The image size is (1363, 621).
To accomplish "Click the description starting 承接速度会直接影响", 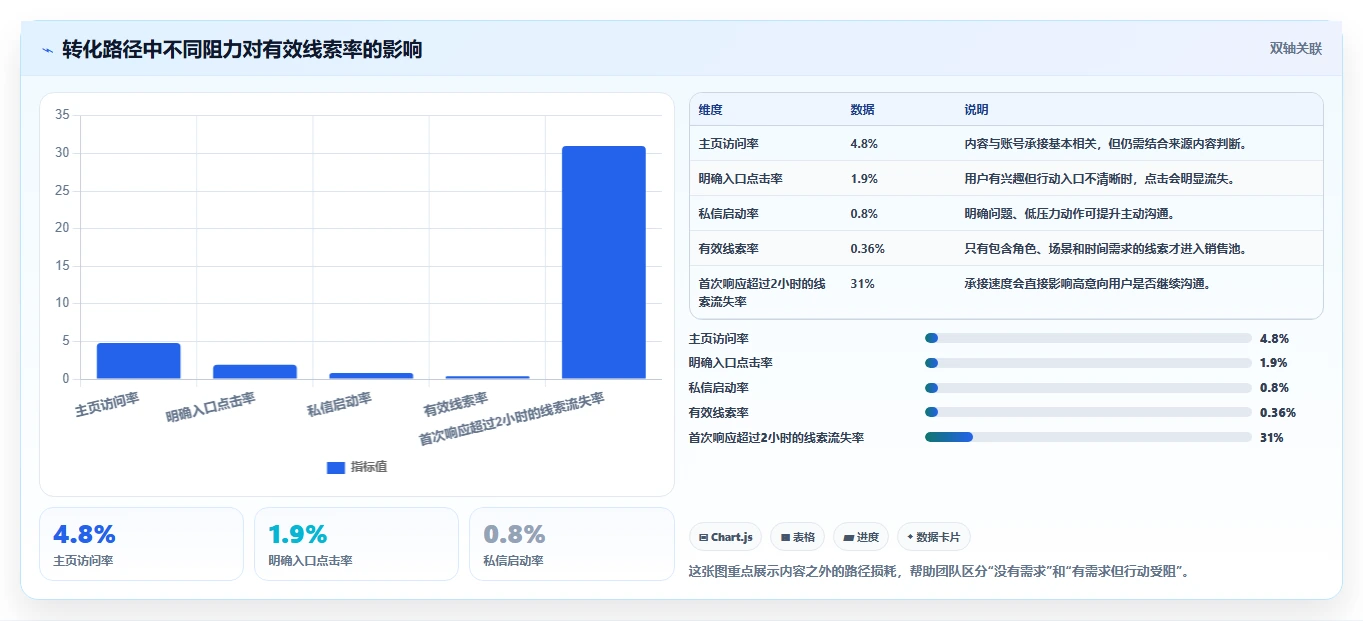I will [1087, 284].
